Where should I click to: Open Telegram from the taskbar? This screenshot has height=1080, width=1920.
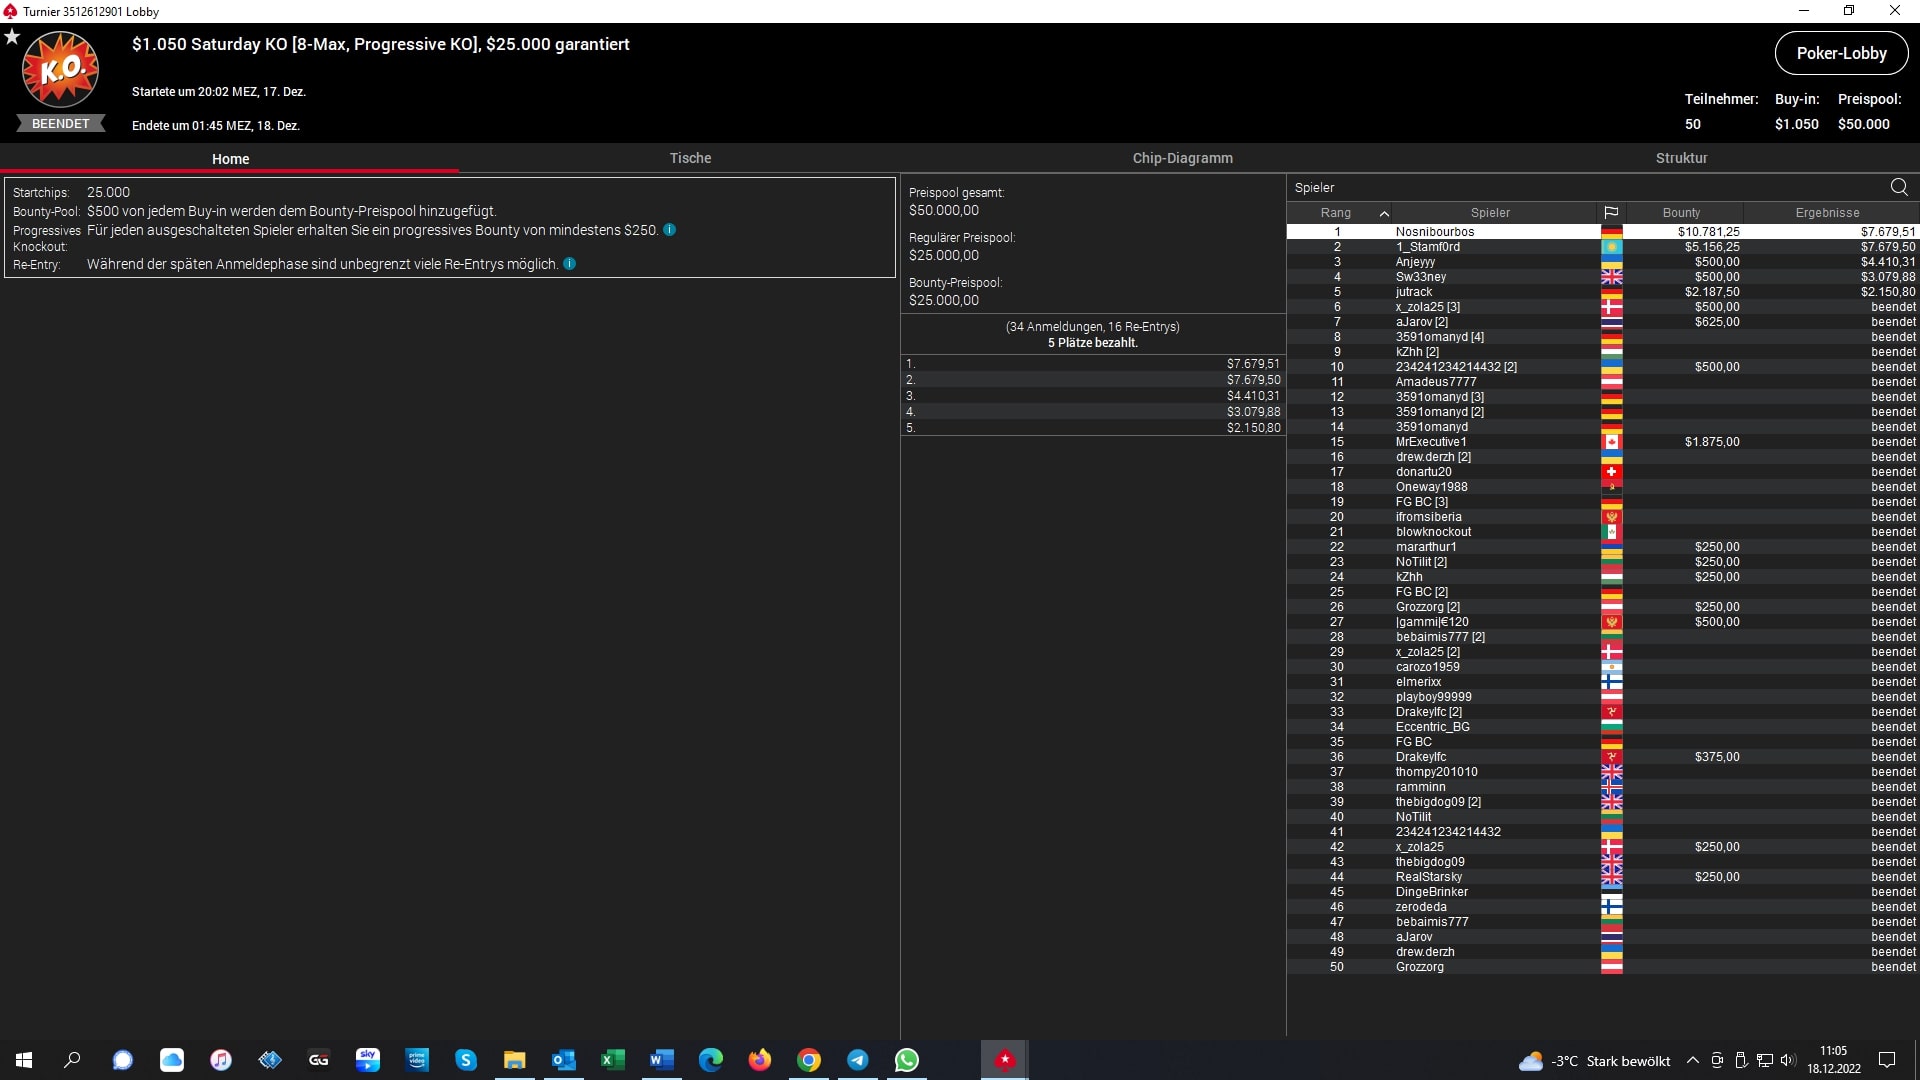pyautogui.click(x=857, y=1060)
